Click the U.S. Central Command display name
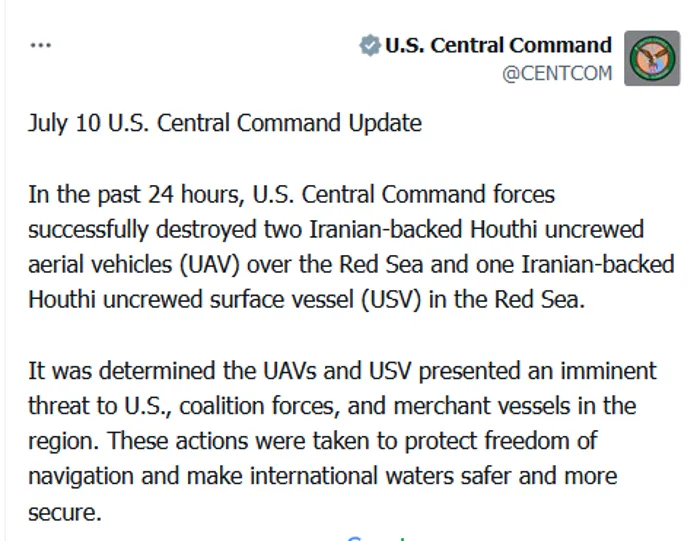This screenshot has height=541, width=700. tap(498, 45)
